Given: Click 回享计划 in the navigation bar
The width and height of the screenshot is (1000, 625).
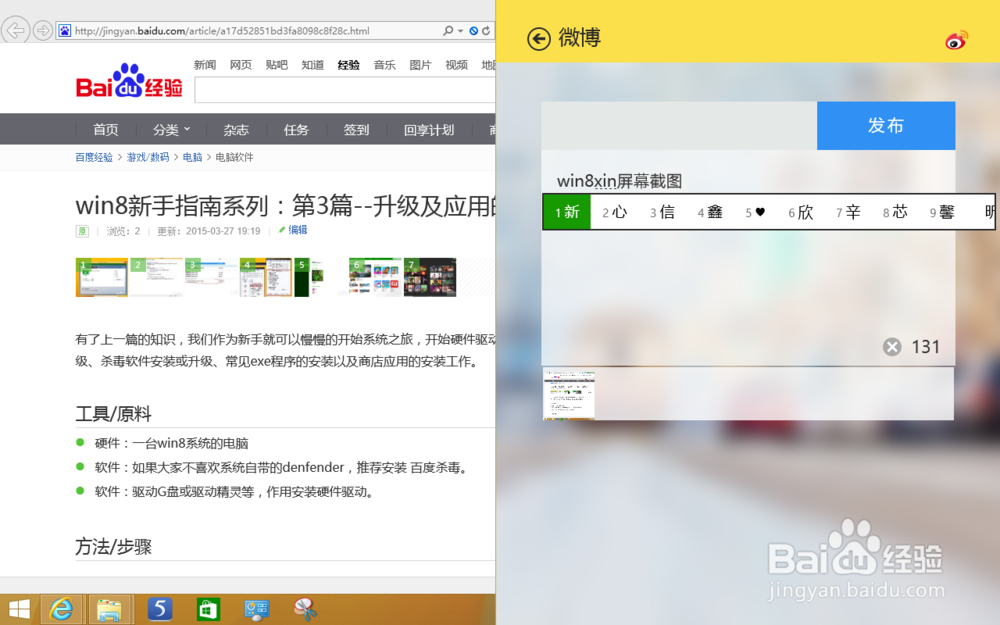Looking at the screenshot, I should (x=429, y=130).
